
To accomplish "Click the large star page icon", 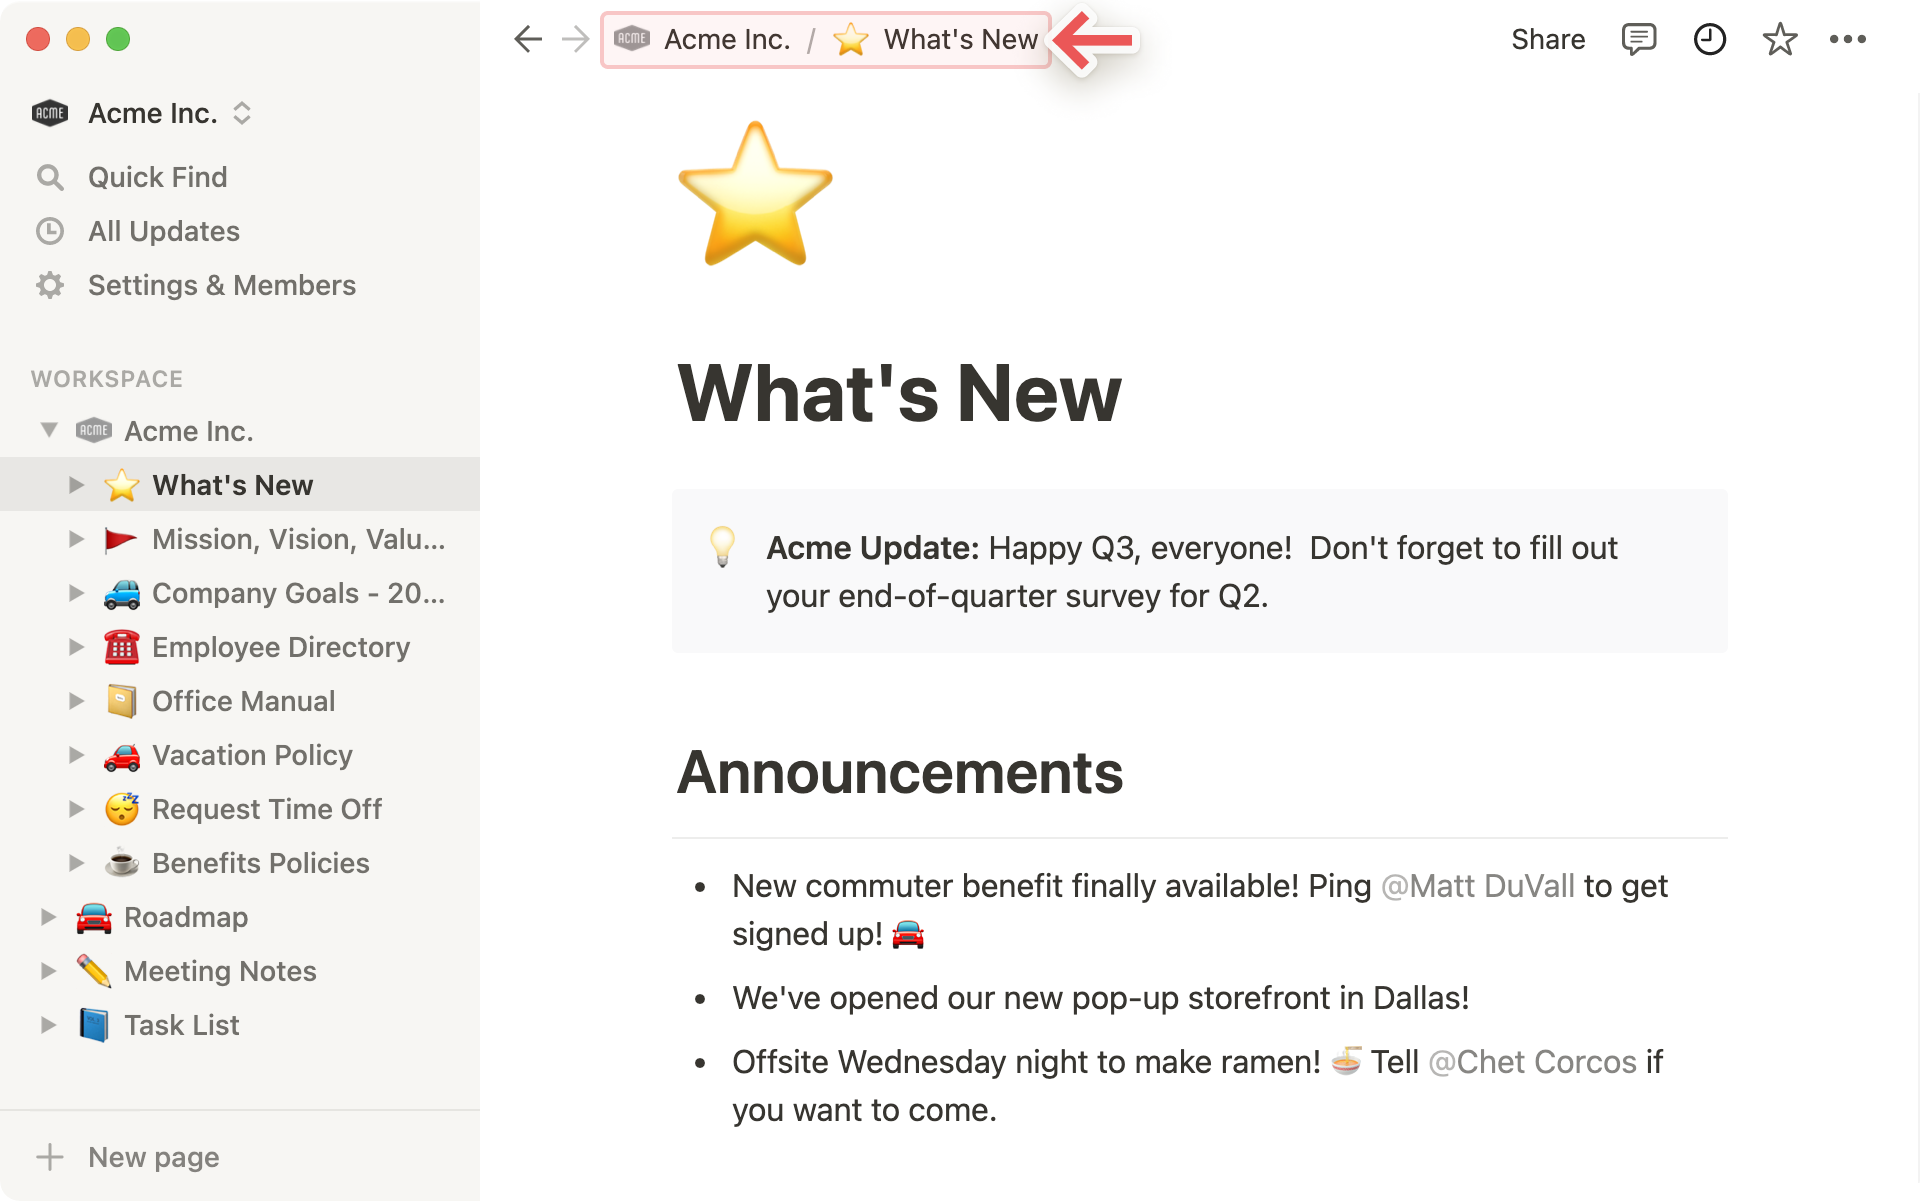I will (755, 194).
